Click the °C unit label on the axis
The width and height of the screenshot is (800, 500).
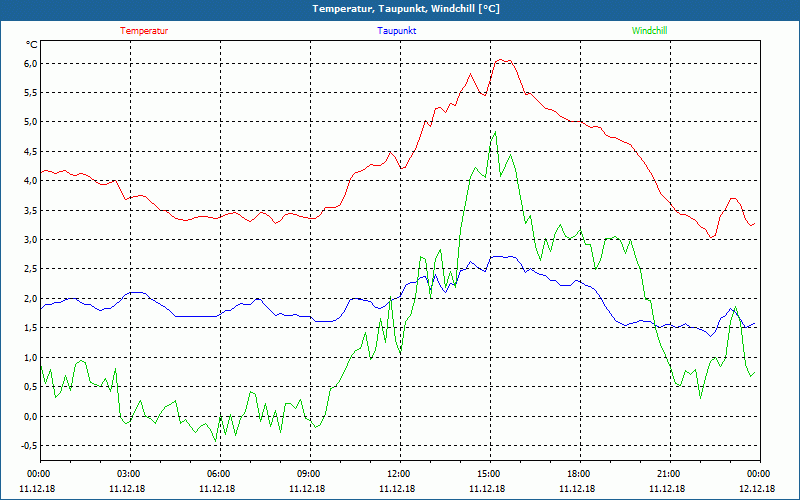[32, 45]
